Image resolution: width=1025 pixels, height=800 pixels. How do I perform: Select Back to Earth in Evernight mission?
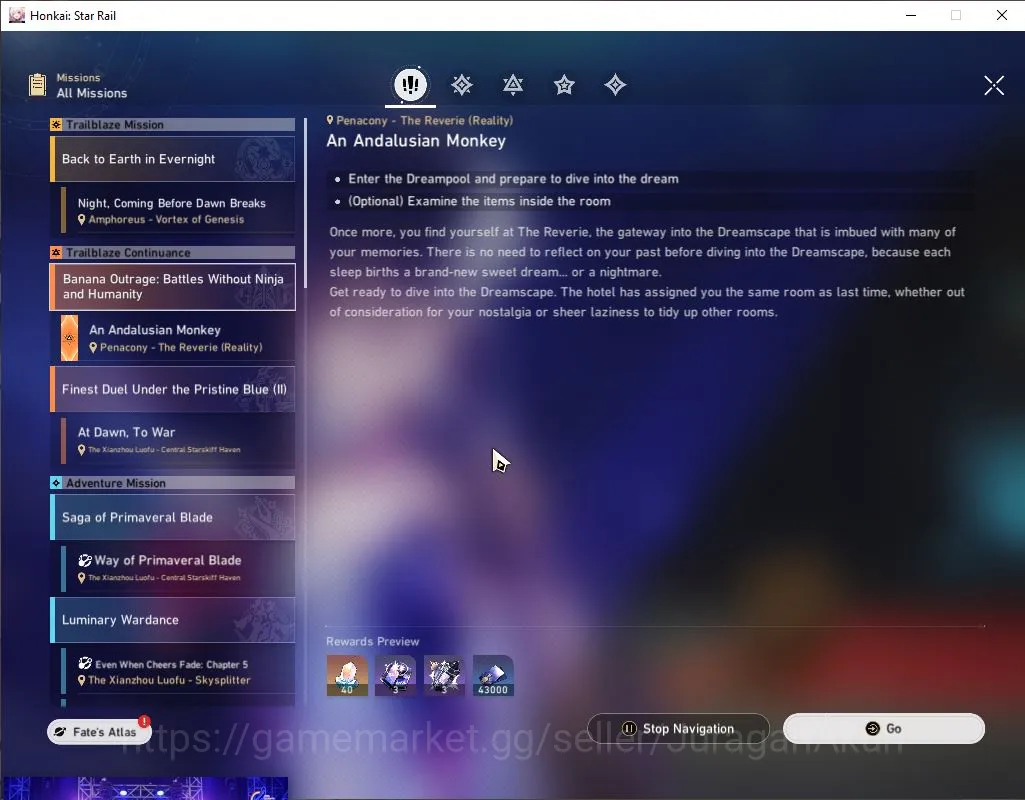pos(173,159)
